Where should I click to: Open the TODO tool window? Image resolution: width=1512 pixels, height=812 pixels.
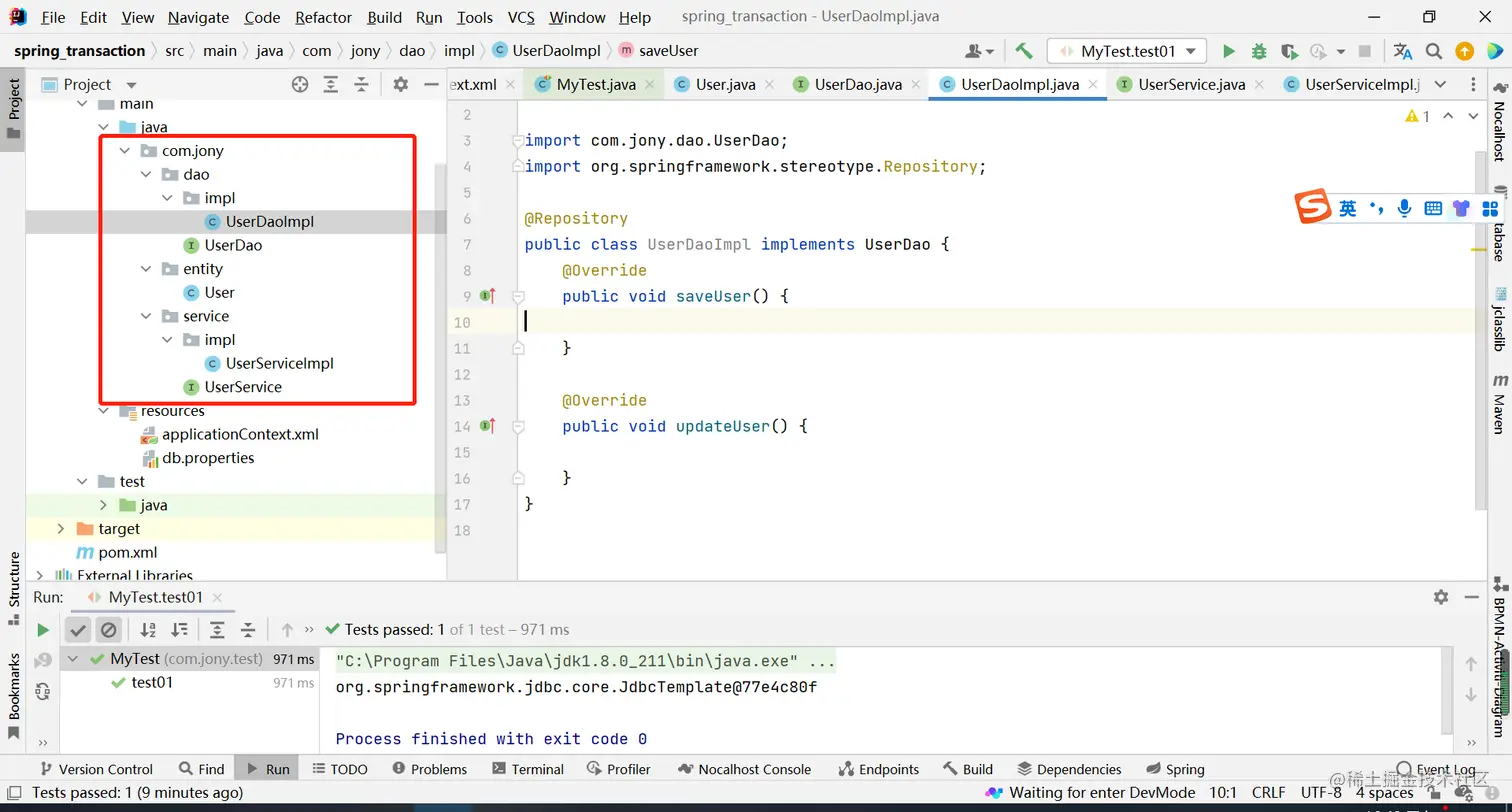[x=340, y=769]
